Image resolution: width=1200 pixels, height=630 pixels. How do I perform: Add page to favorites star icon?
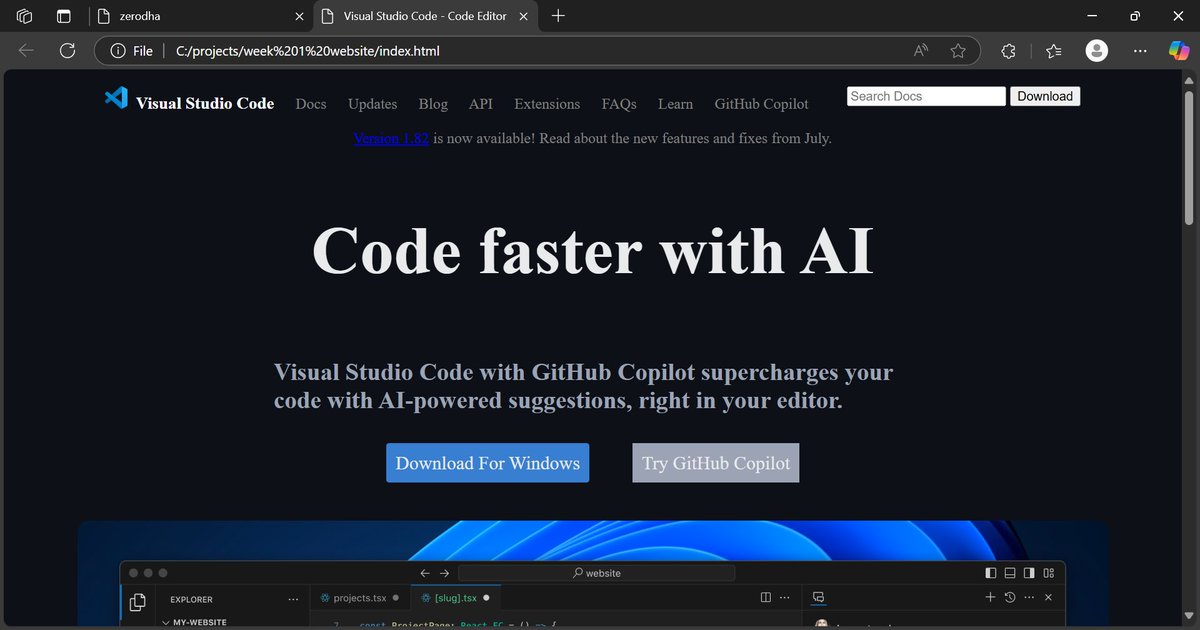click(958, 51)
